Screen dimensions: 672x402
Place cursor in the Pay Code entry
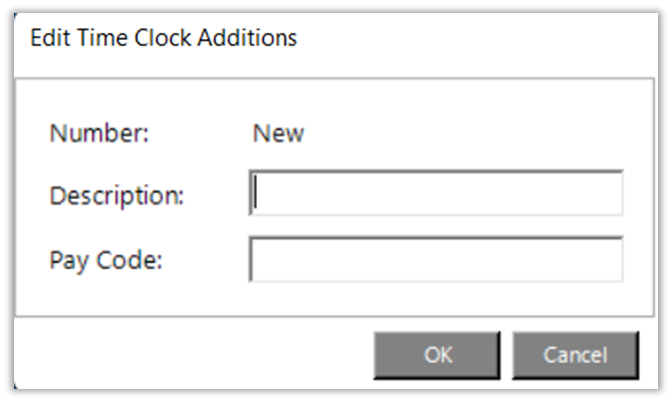(x=436, y=260)
